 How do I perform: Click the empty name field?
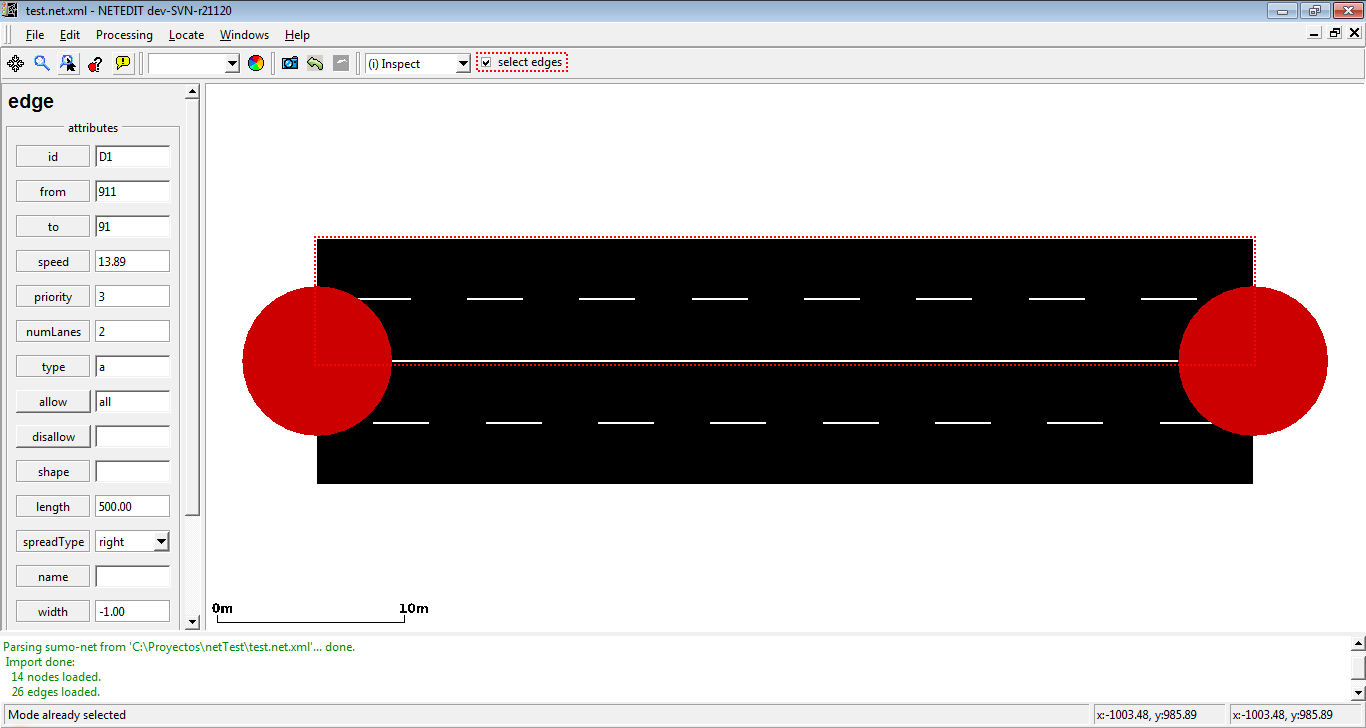[132, 576]
